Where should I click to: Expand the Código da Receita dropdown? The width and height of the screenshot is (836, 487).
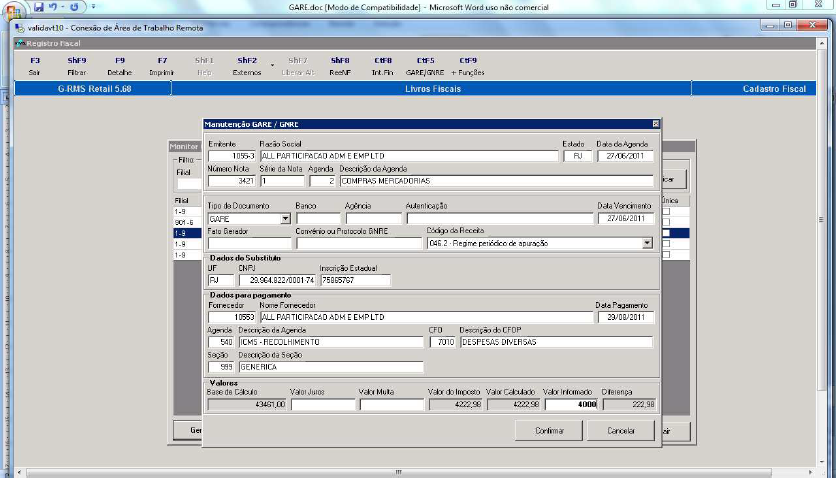pyautogui.click(x=646, y=242)
